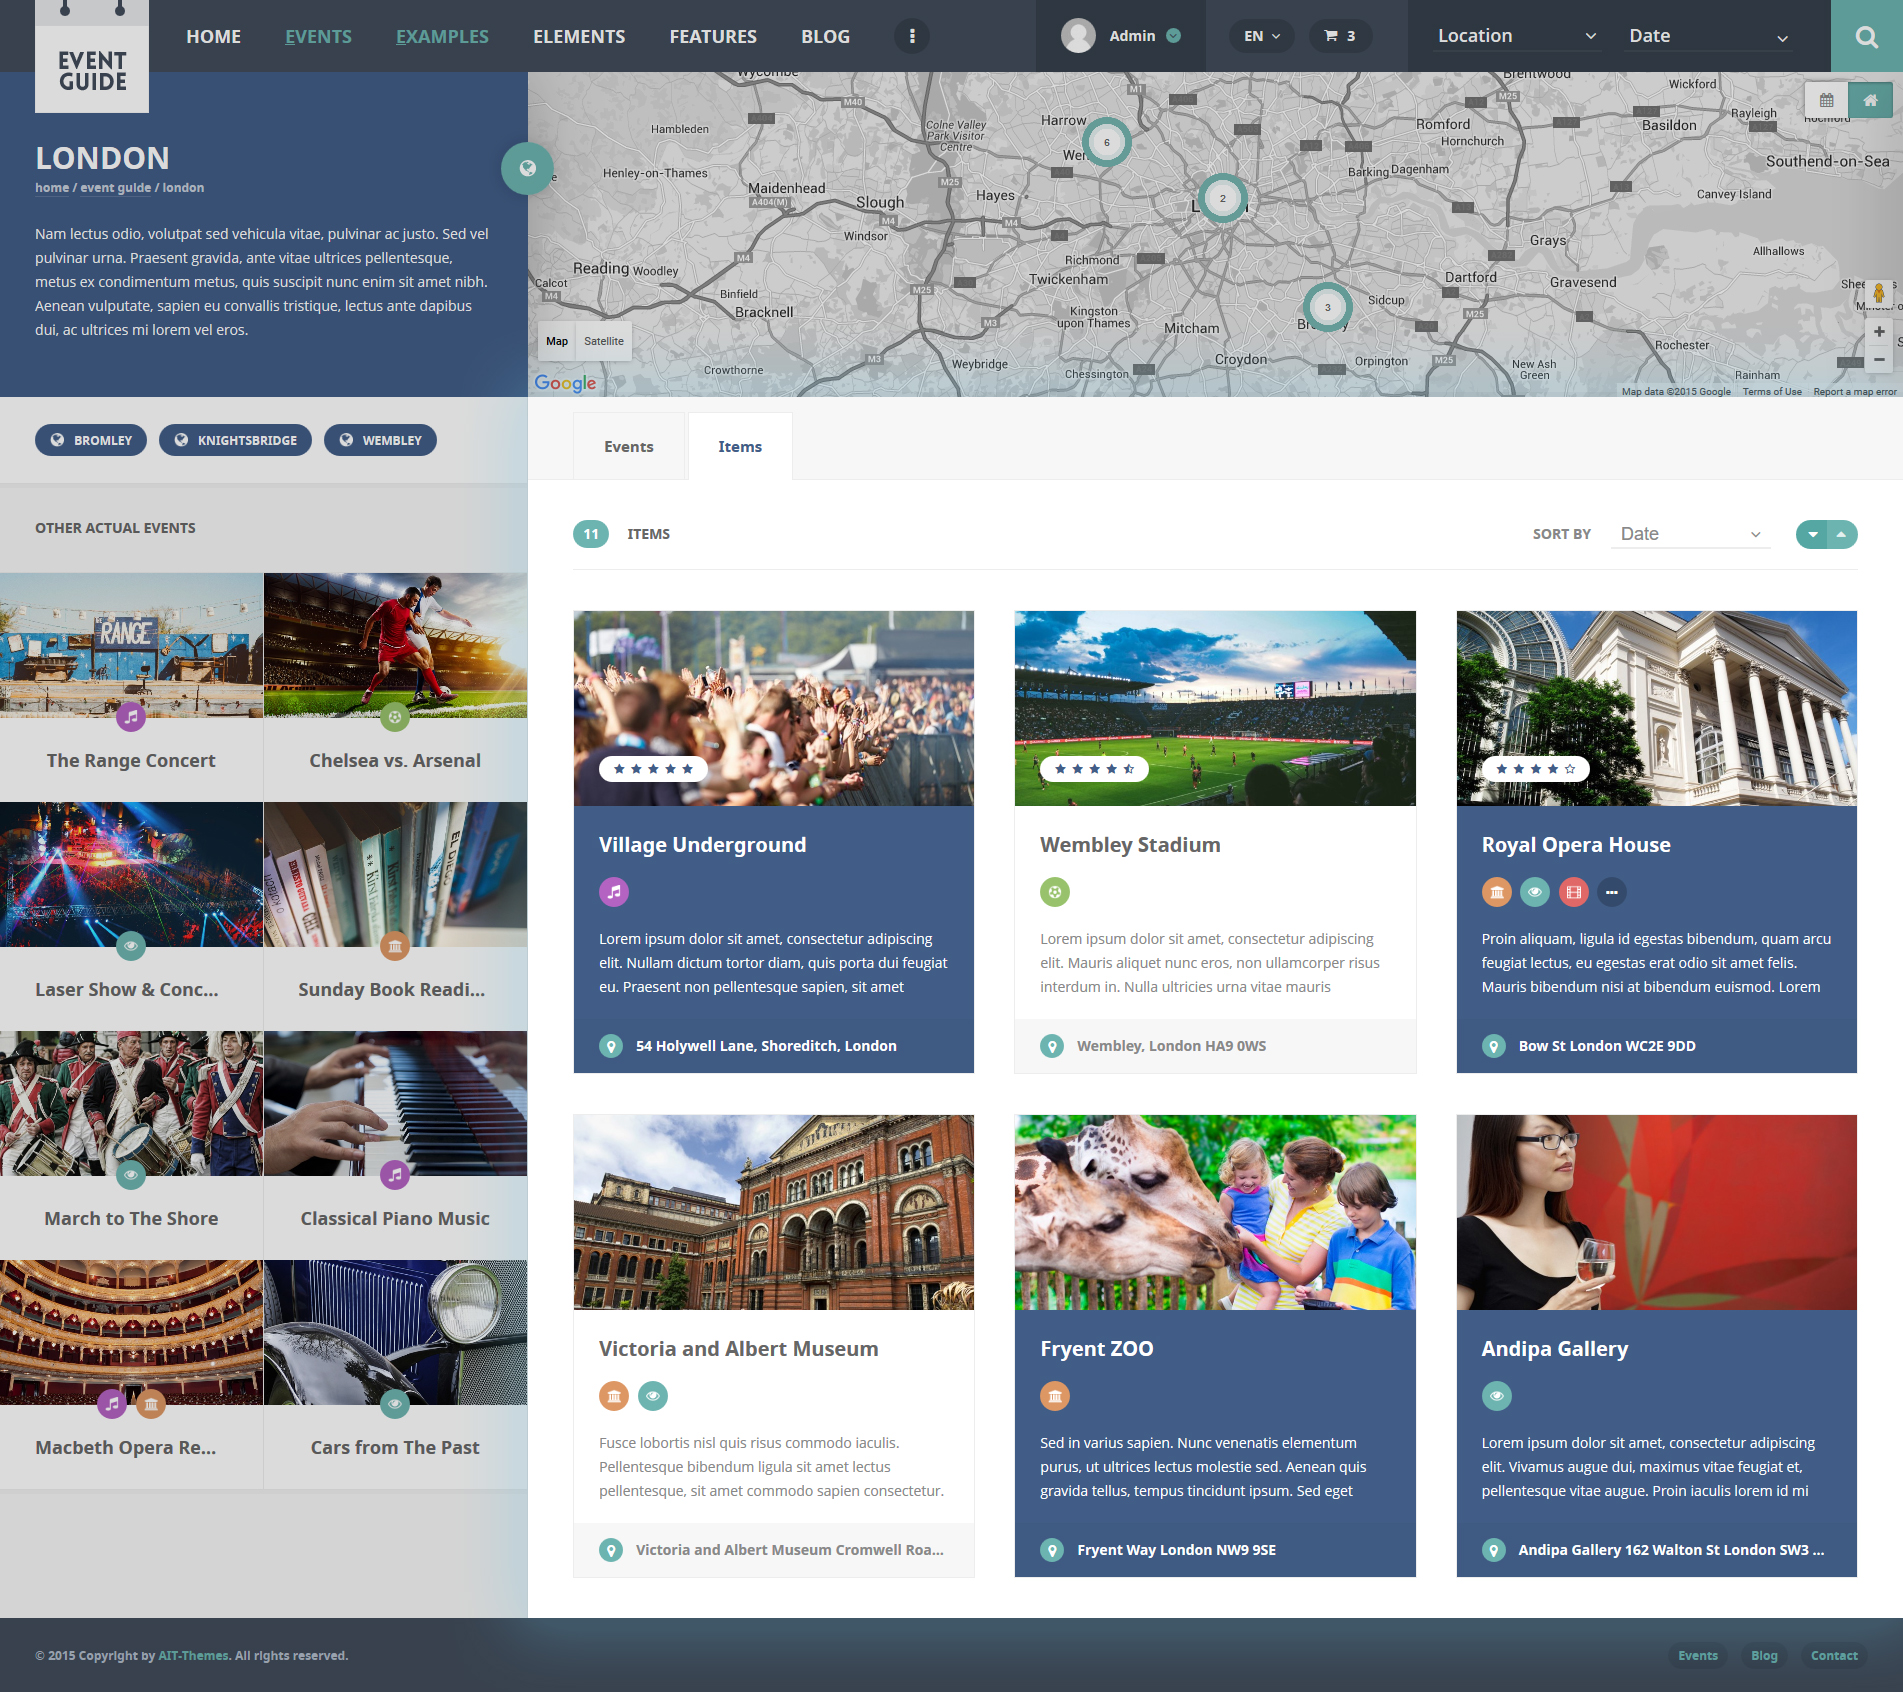Open the Village Underground title

[x=702, y=845]
